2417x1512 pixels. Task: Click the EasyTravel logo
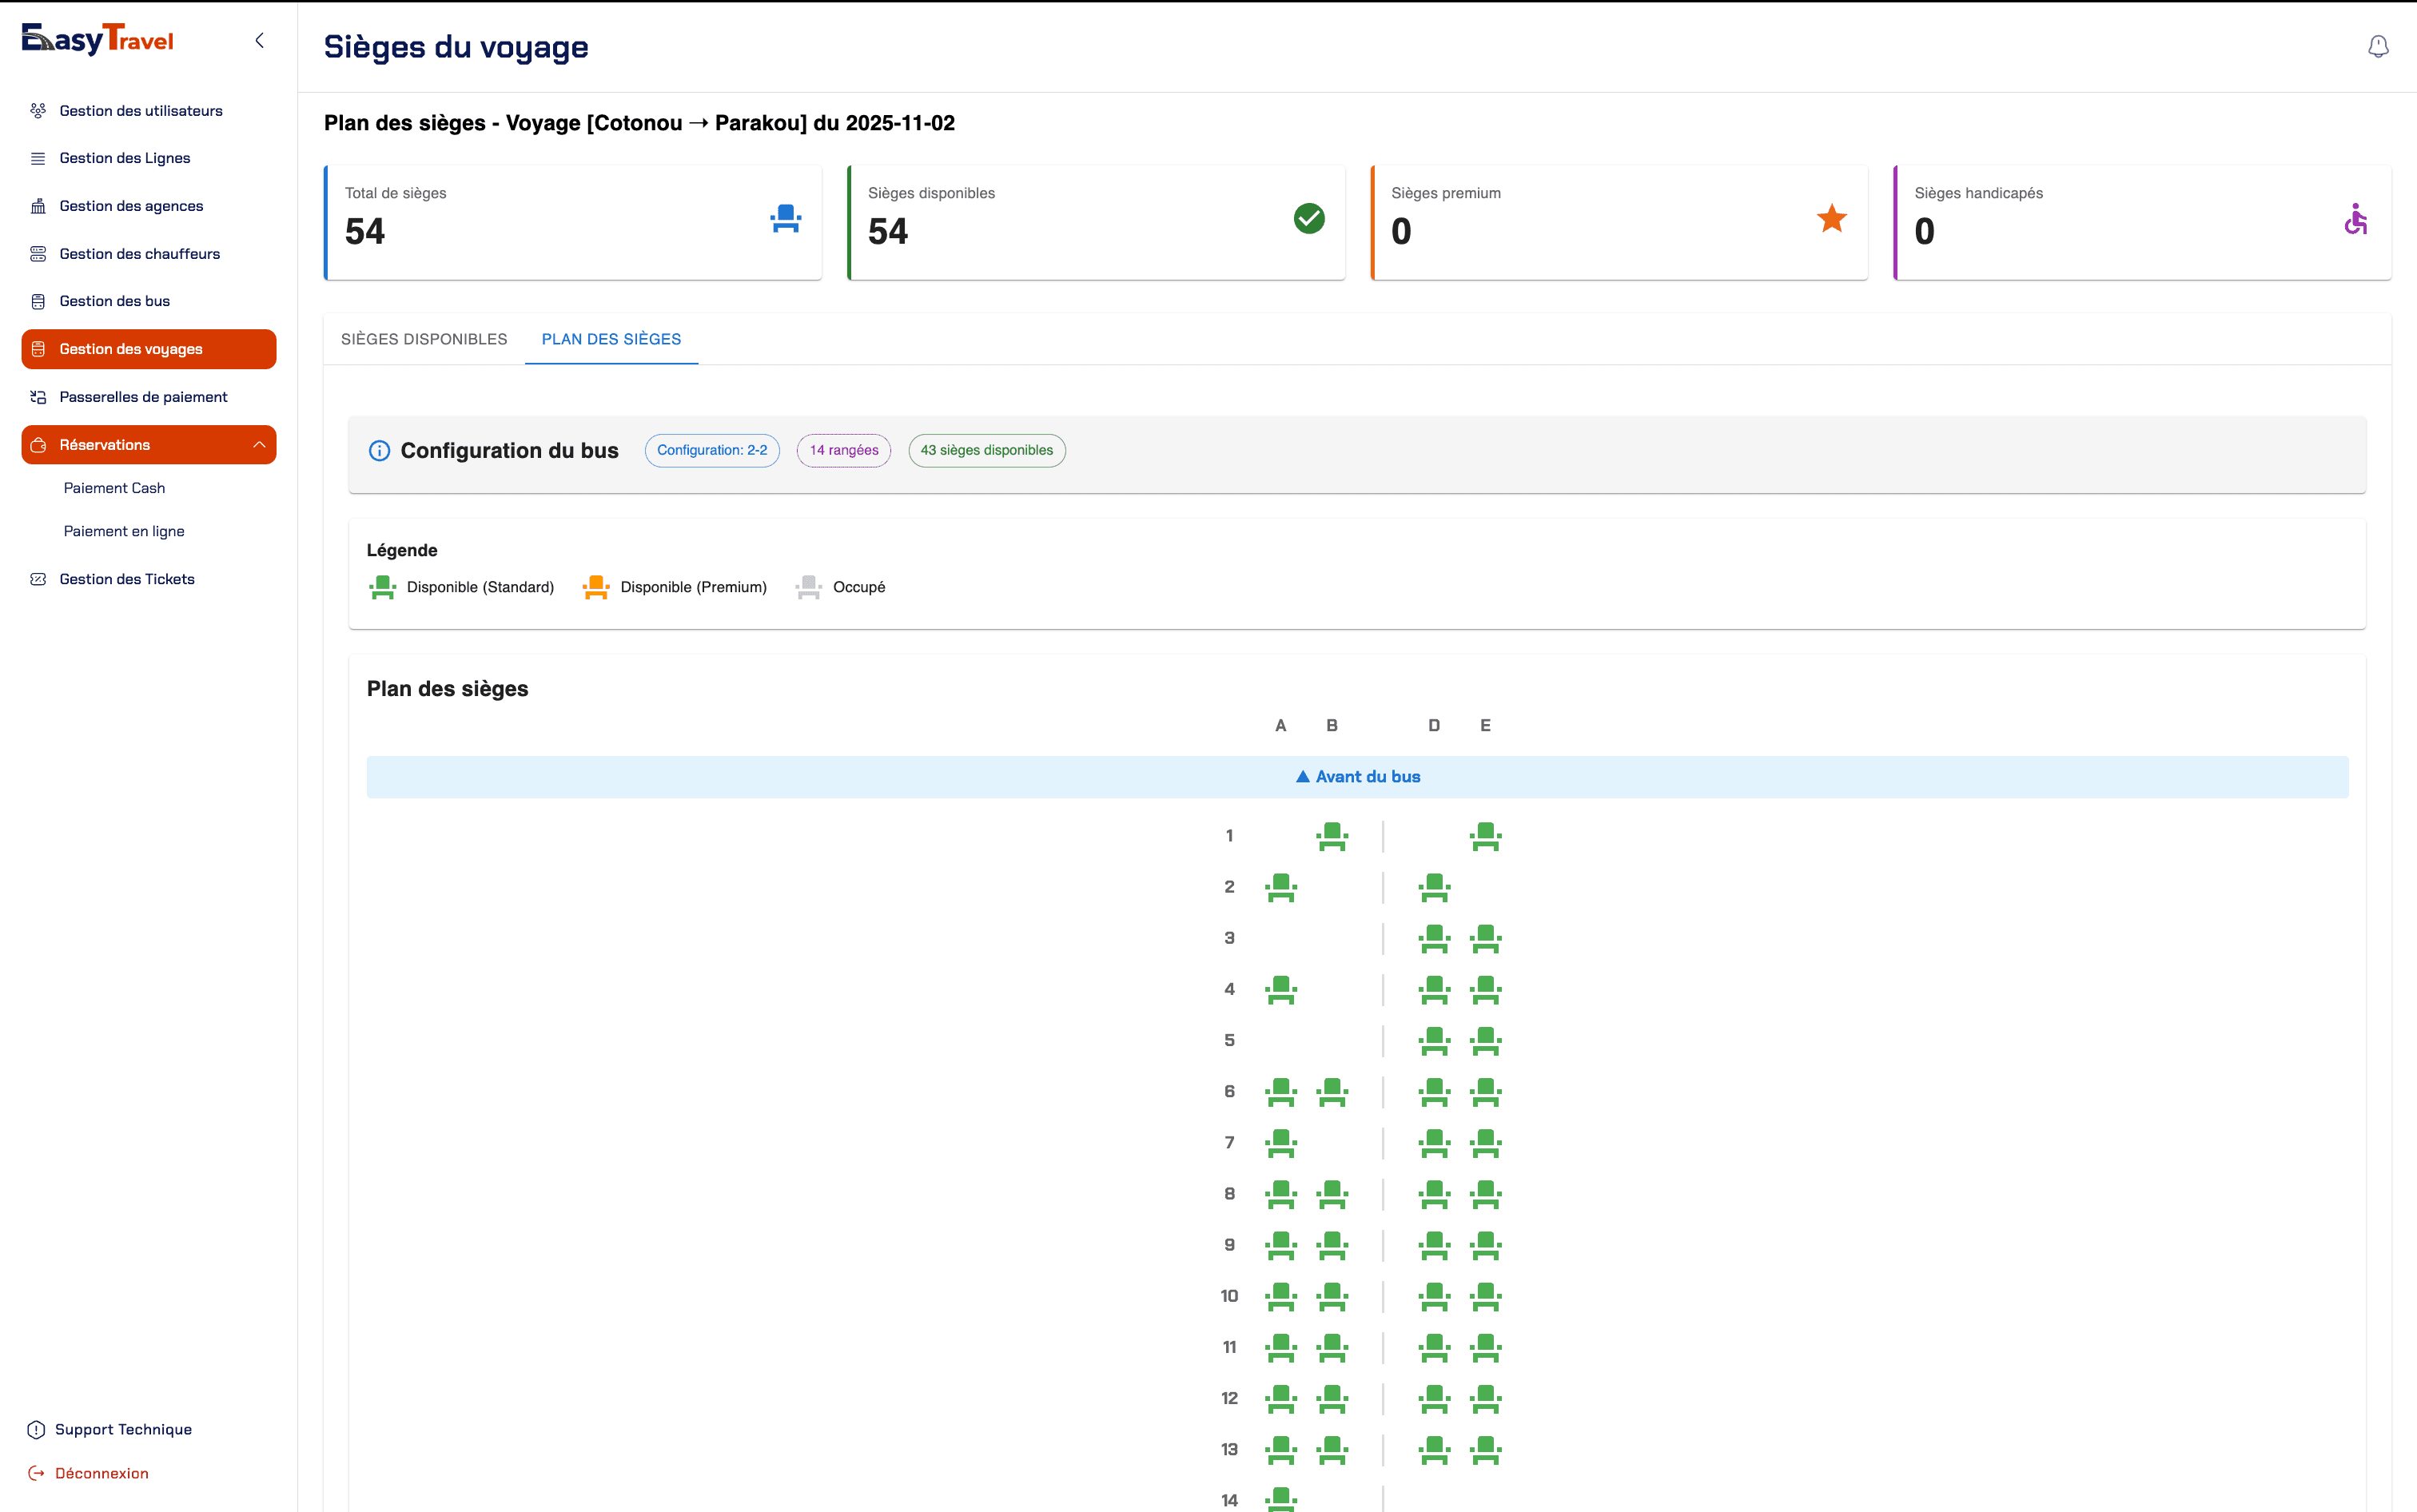[x=98, y=39]
